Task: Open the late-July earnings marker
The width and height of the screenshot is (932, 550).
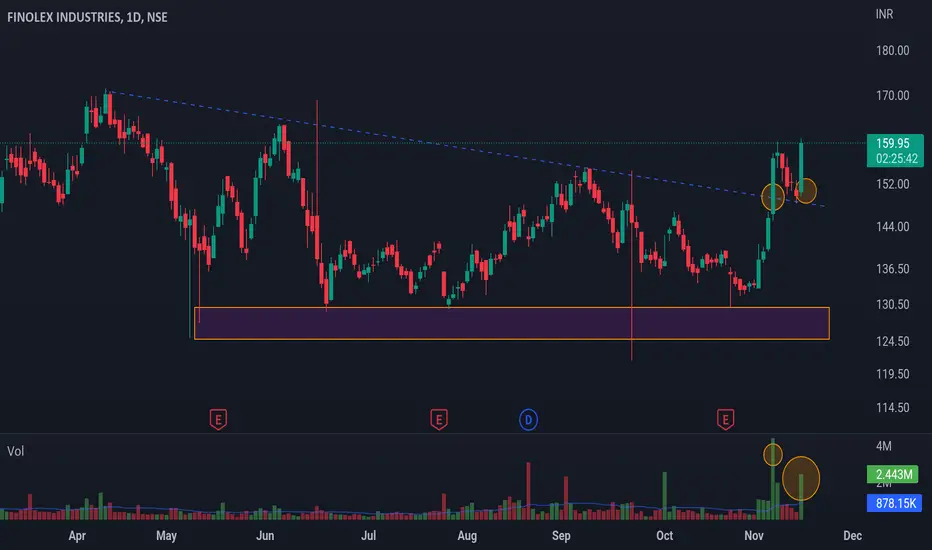Action: (439, 420)
